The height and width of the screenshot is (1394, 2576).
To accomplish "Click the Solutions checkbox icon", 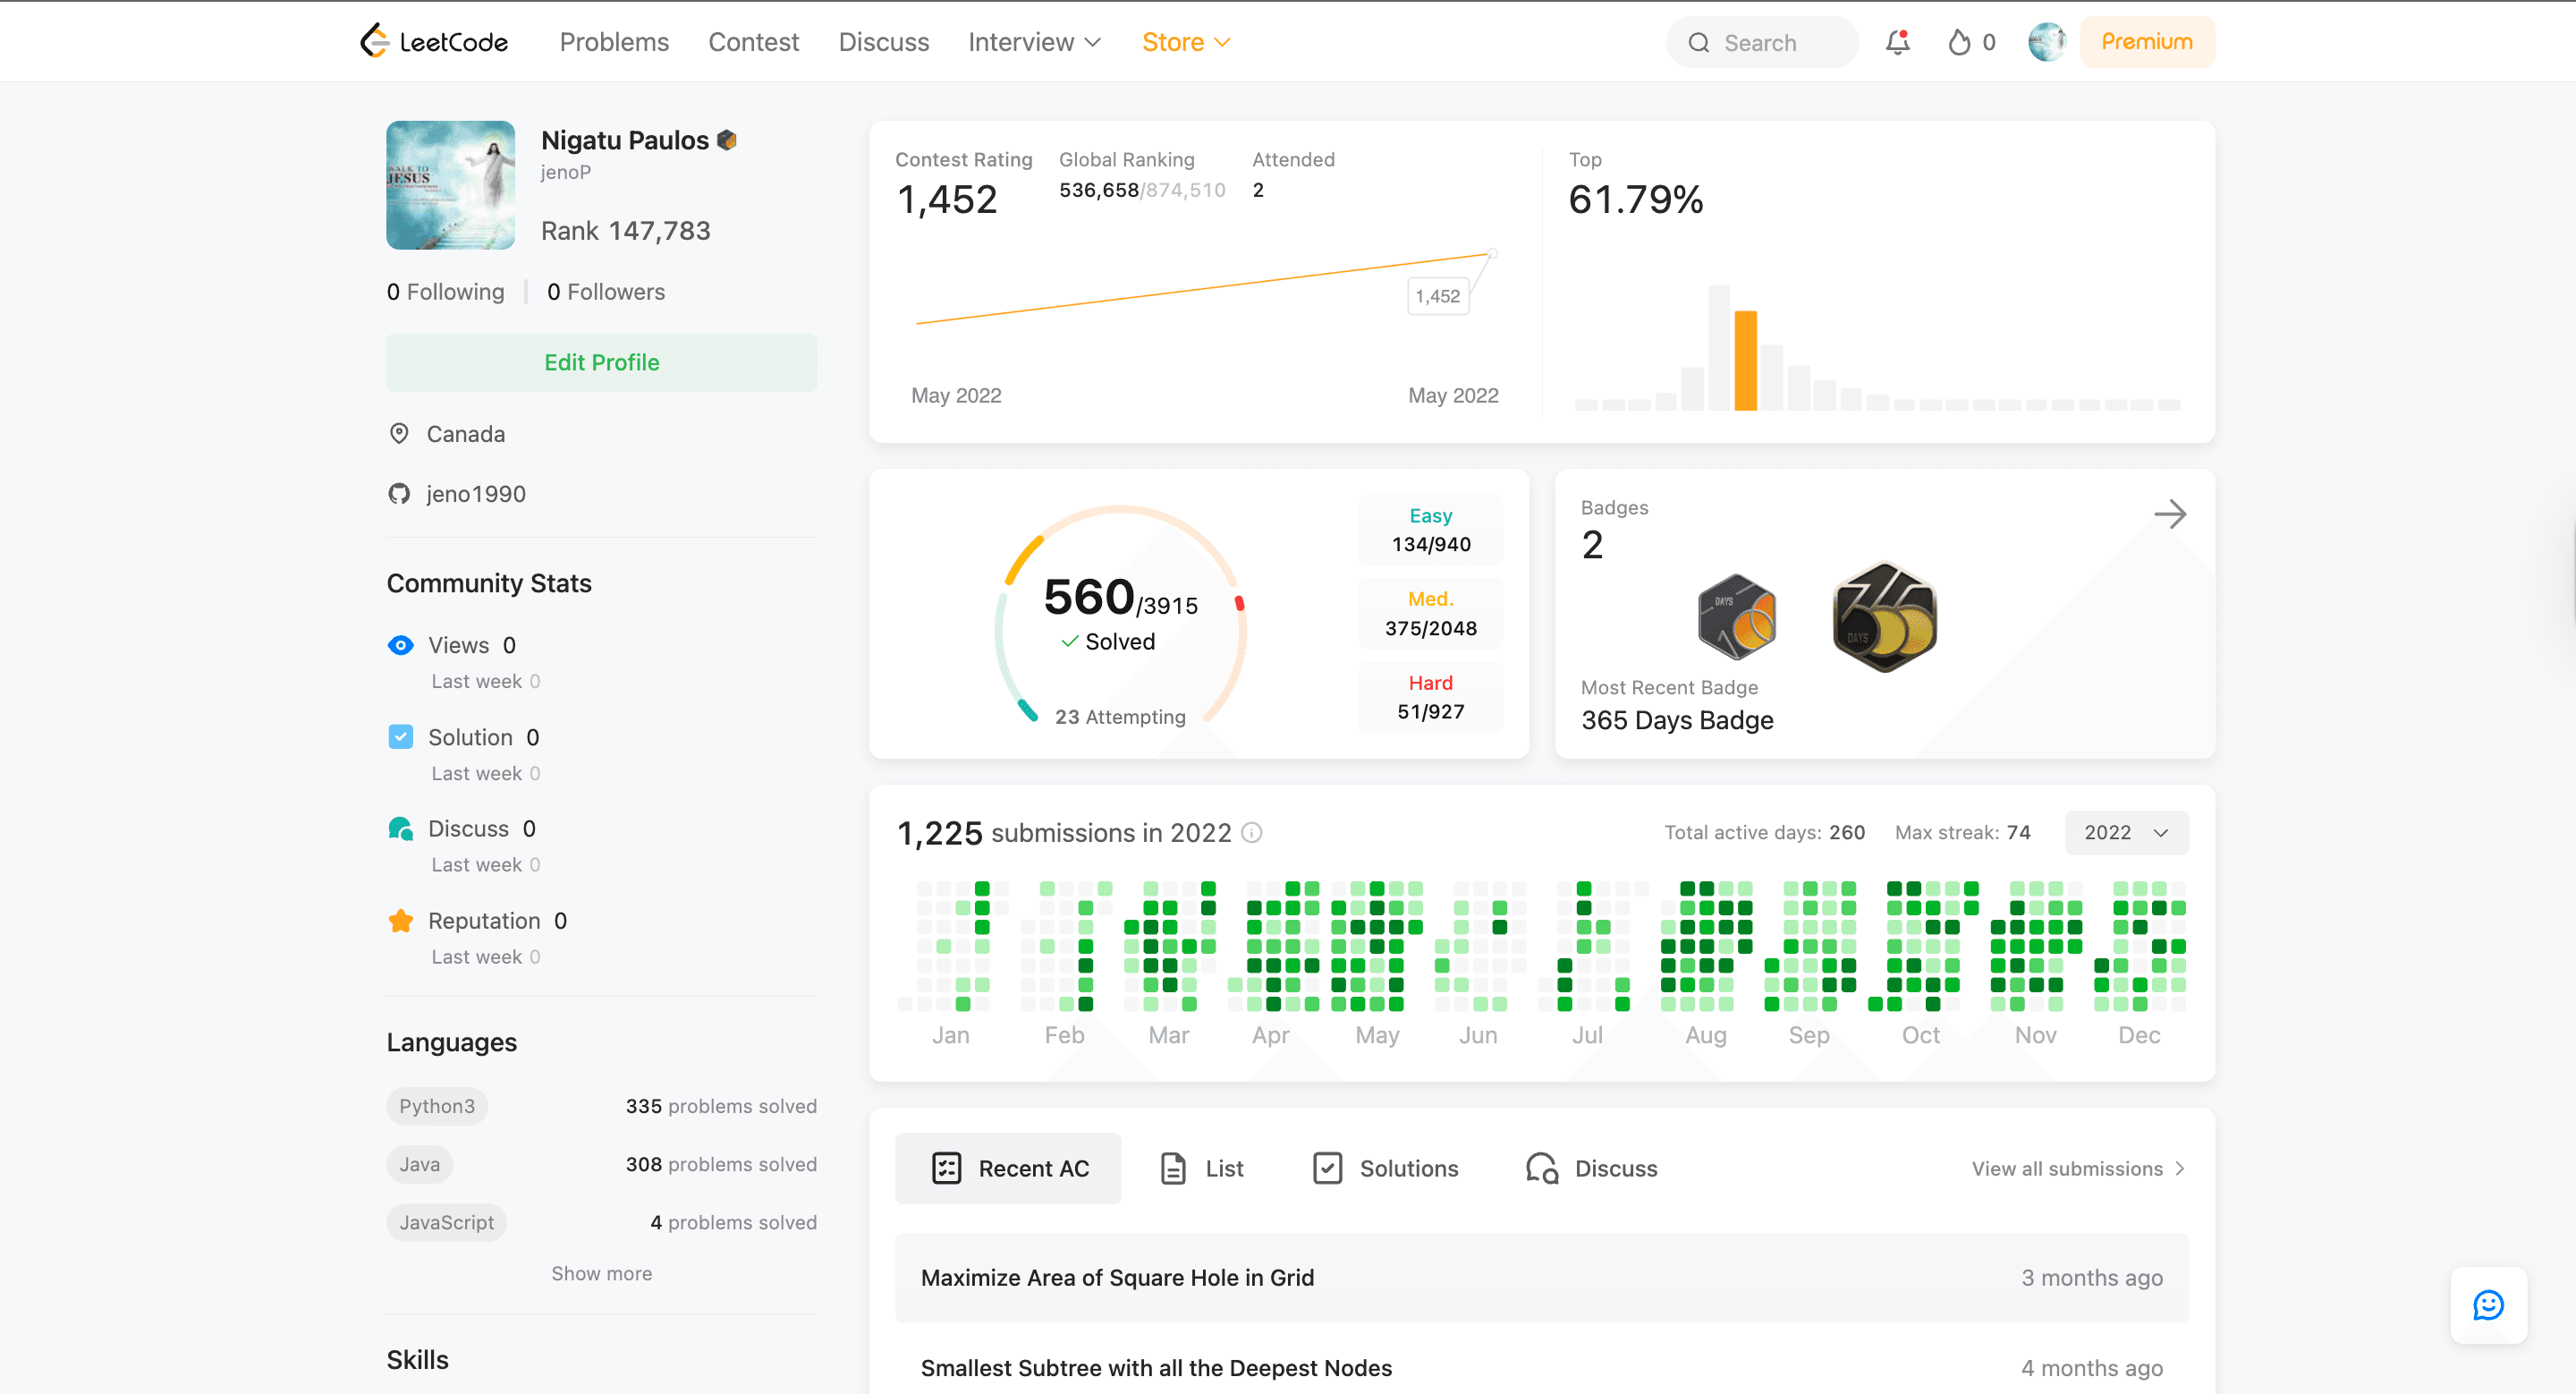I will point(1327,1168).
